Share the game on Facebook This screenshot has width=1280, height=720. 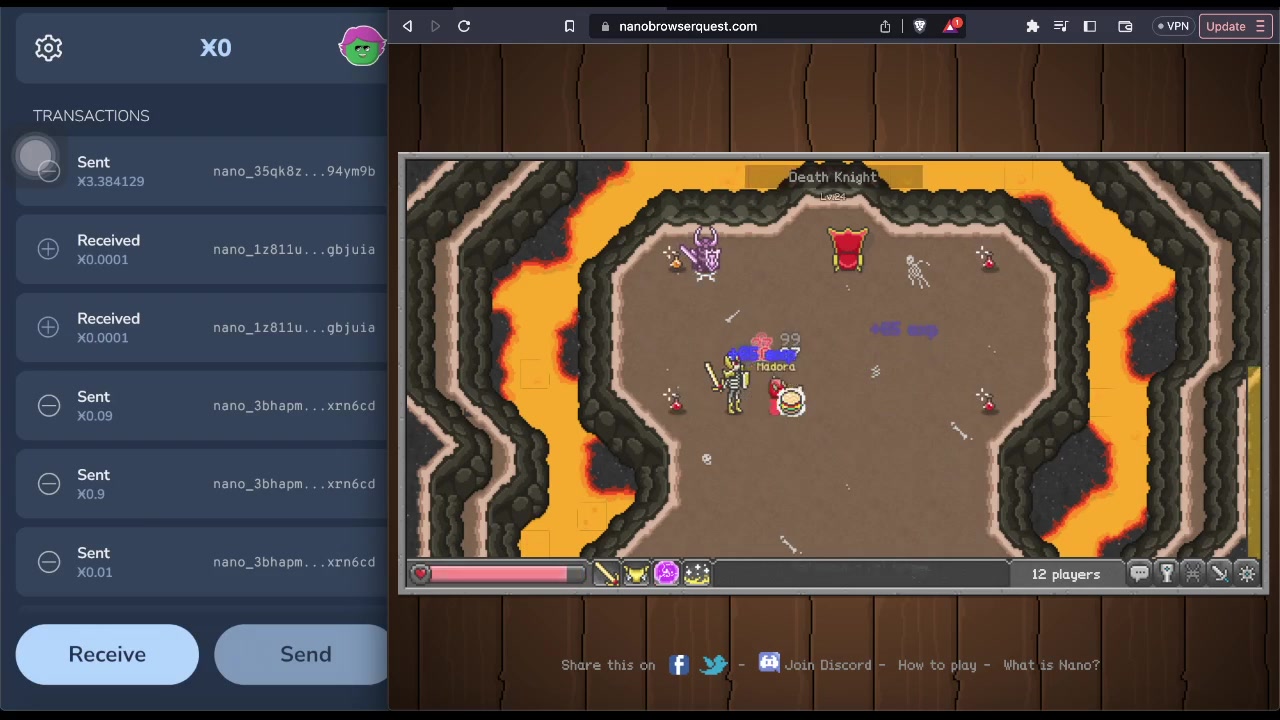coord(679,664)
